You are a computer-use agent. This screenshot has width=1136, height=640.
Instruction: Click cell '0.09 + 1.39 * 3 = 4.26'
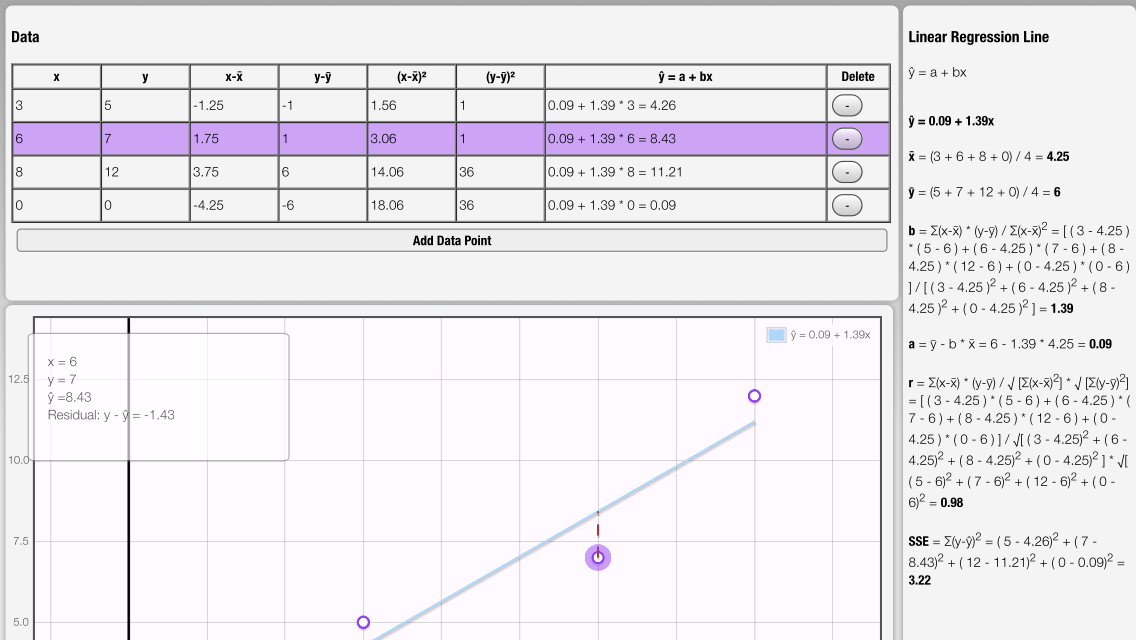click(x=685, y=106)
